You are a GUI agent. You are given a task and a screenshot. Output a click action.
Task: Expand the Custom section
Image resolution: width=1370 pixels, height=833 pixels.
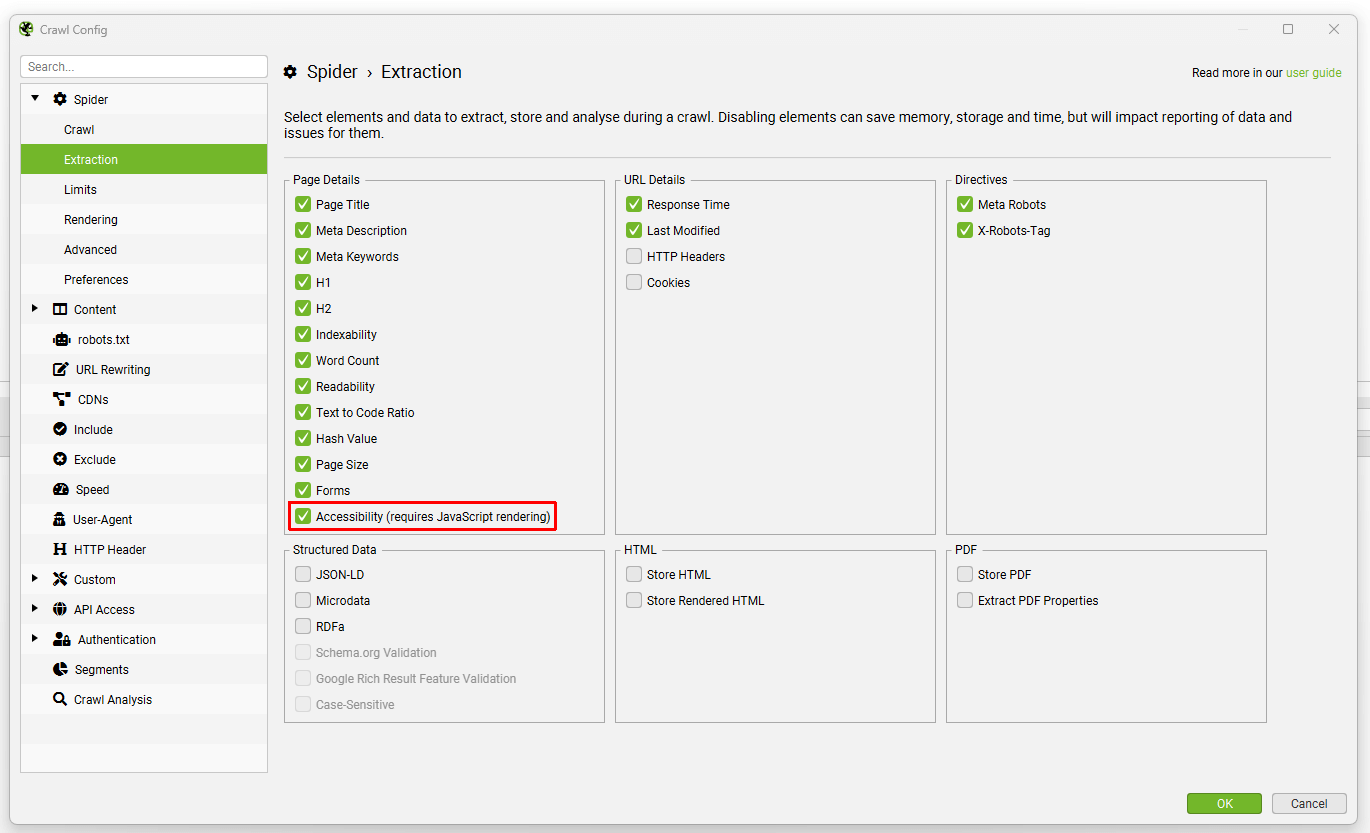[x=36, y=579]
